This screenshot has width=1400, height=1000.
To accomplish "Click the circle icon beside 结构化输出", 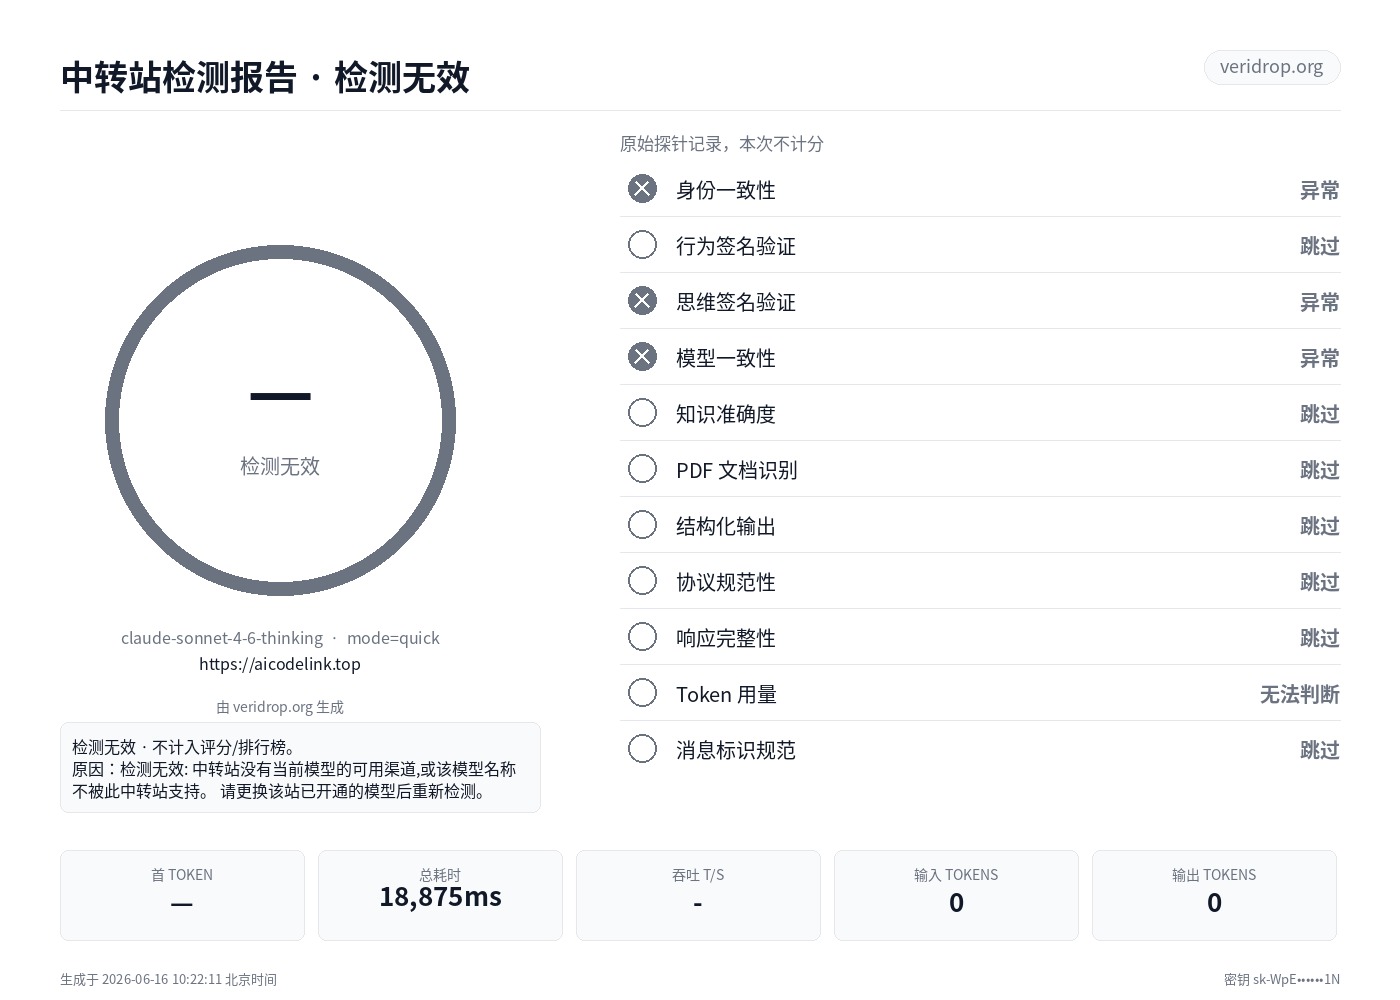I will (642, 525).
